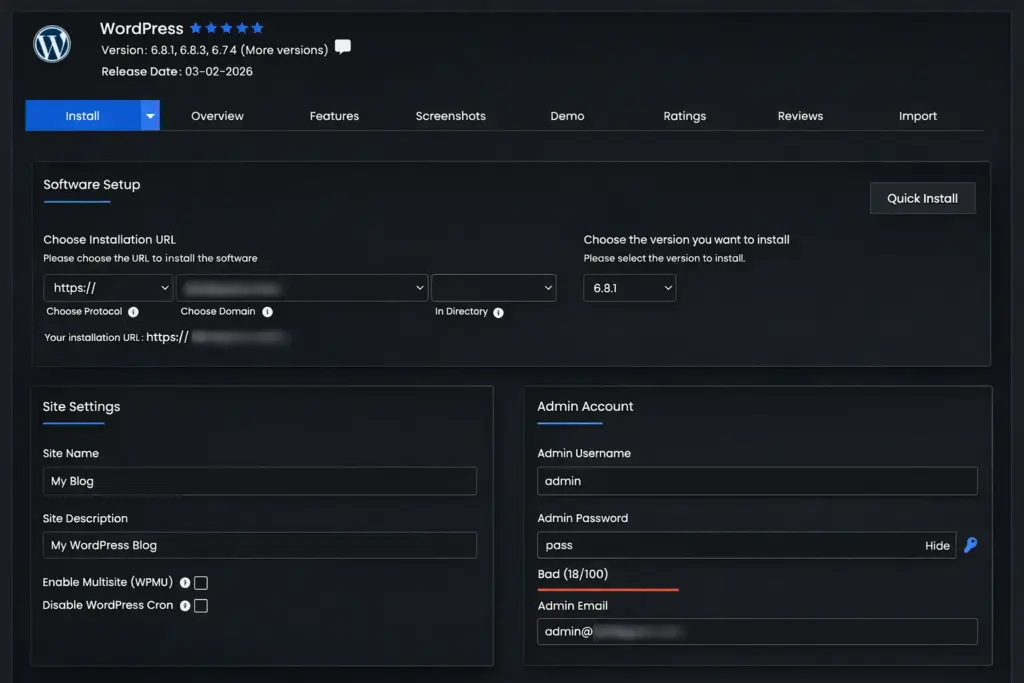The image size is (1024, 683).
Task: Hide the admin password text
Action: pyautogui.click(x=937, y=546)
